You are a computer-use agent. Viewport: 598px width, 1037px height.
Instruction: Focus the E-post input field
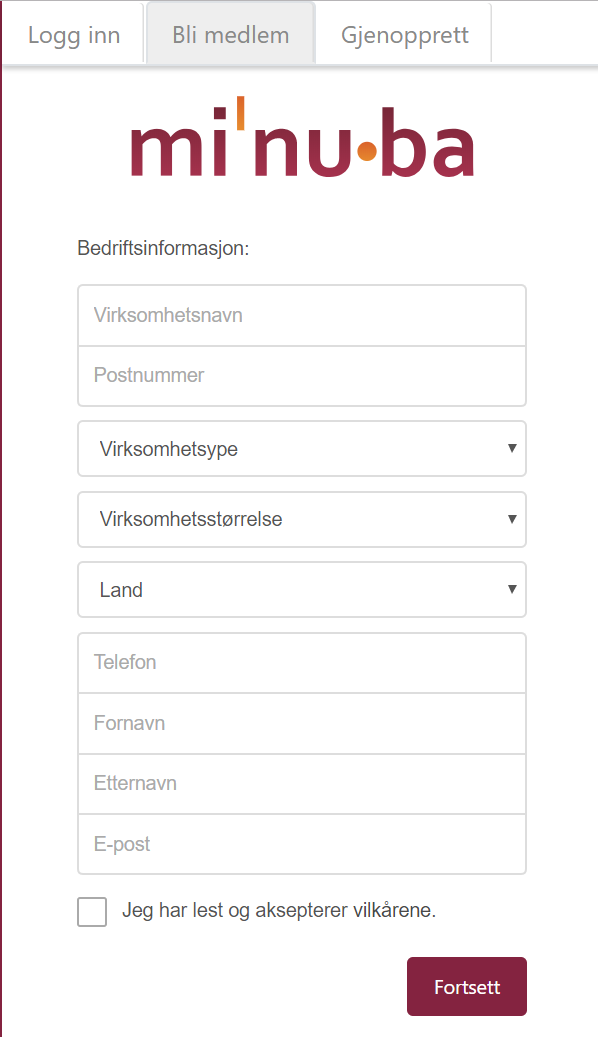click(x=302, y=845)
